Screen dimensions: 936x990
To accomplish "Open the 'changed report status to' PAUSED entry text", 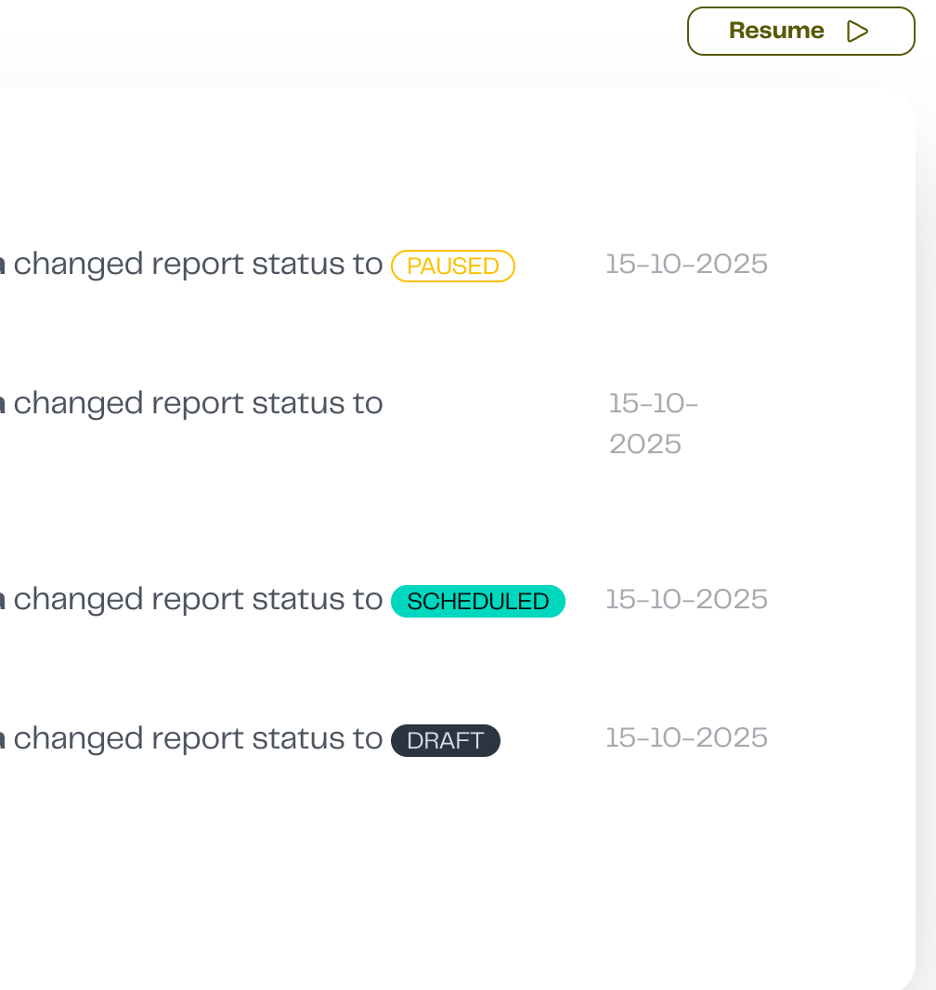I will (x=198, y=265).
